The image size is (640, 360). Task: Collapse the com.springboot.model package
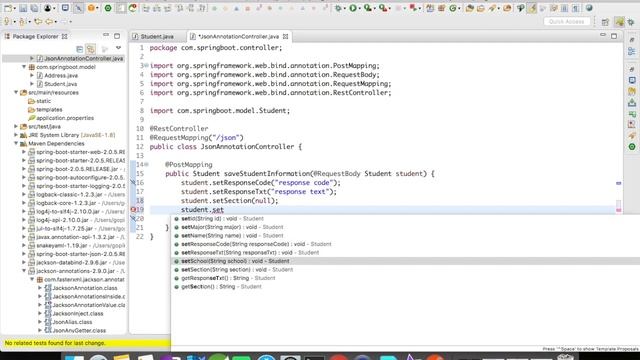24,67
